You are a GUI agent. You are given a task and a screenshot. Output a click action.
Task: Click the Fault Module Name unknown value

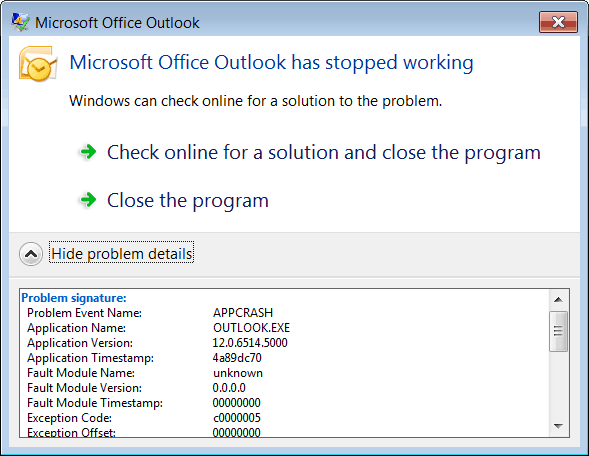coord(238,373)
